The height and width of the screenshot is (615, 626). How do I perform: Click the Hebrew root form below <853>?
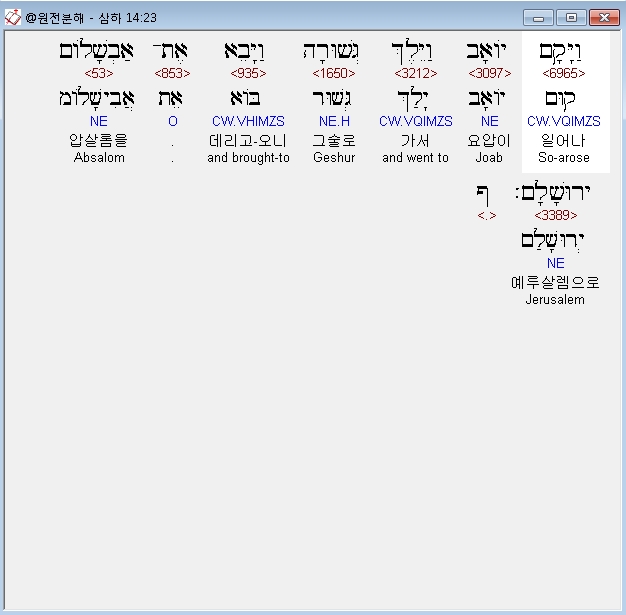pyautogui.click(x=170, y=98)
